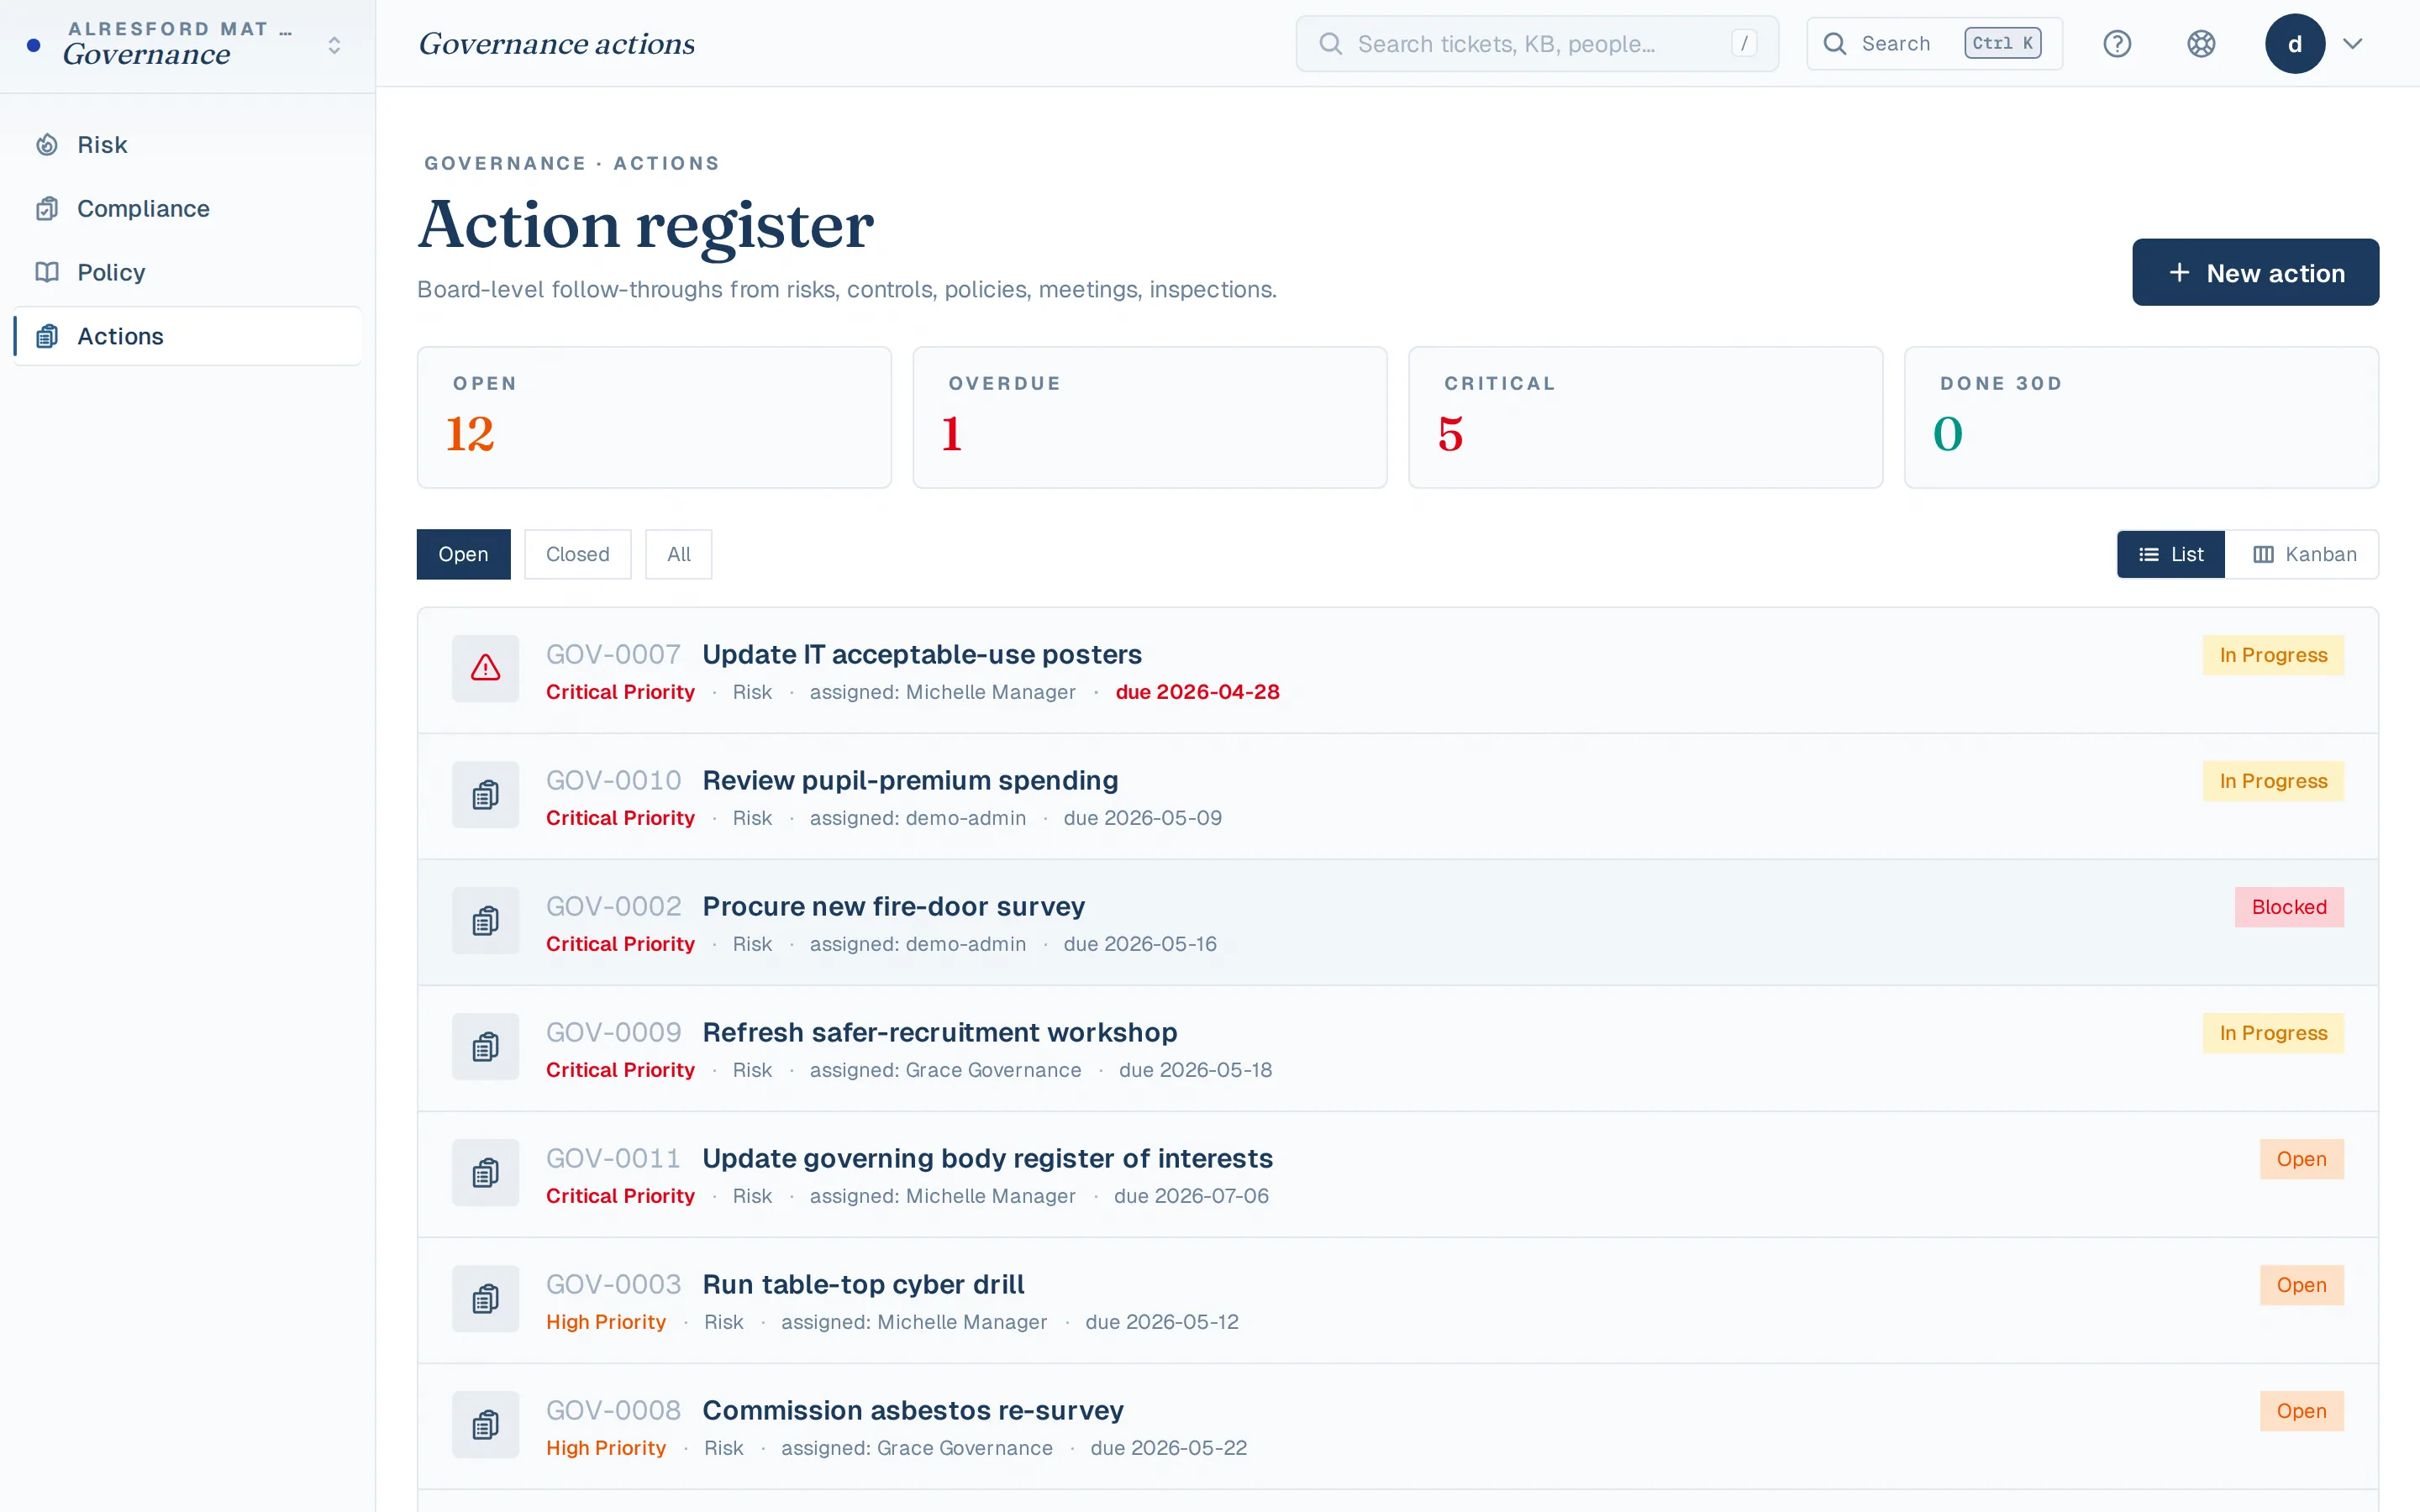Click the clipboard icon for GOV-0011
Screen dimensions: 2420x1512
(x=485, y=1172)
